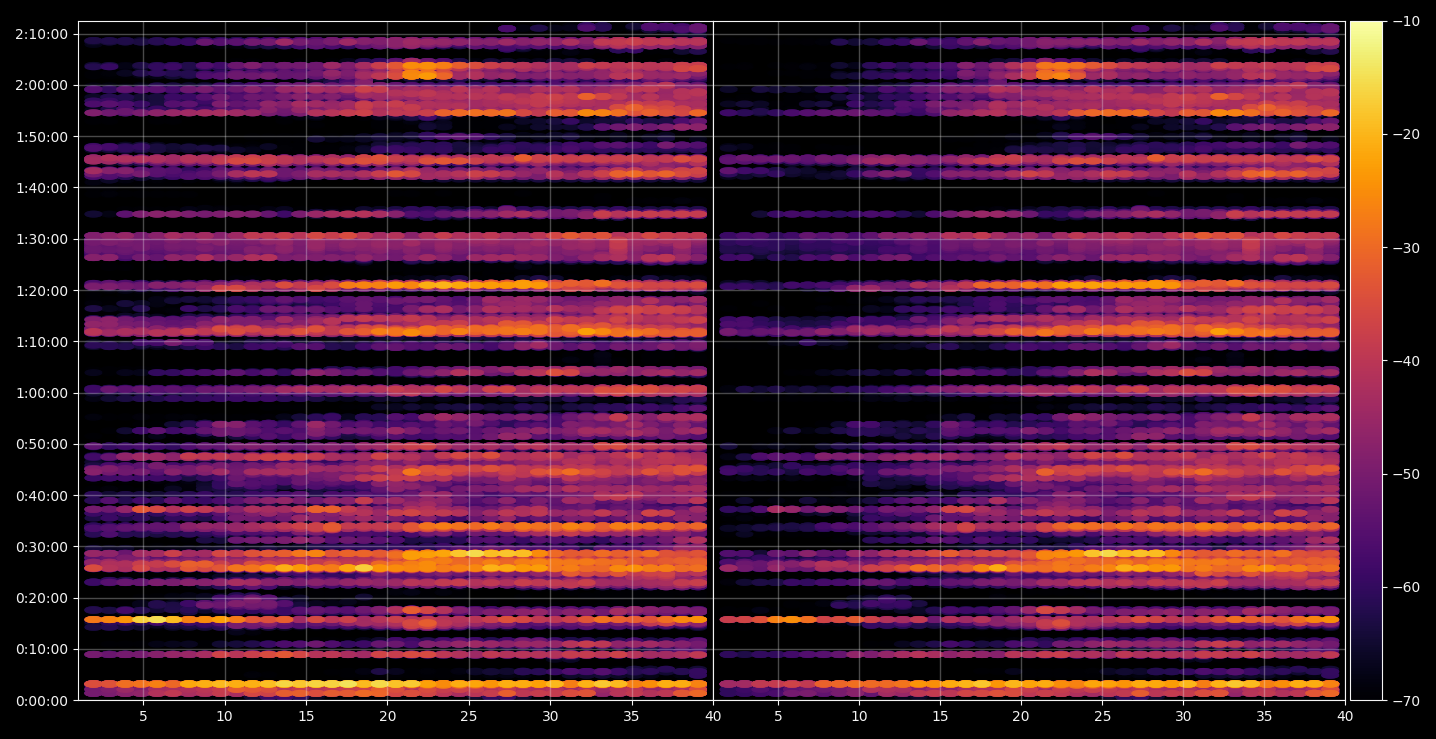
Task: Click the −50 colorbar tick value
Action: (1405, 474)
